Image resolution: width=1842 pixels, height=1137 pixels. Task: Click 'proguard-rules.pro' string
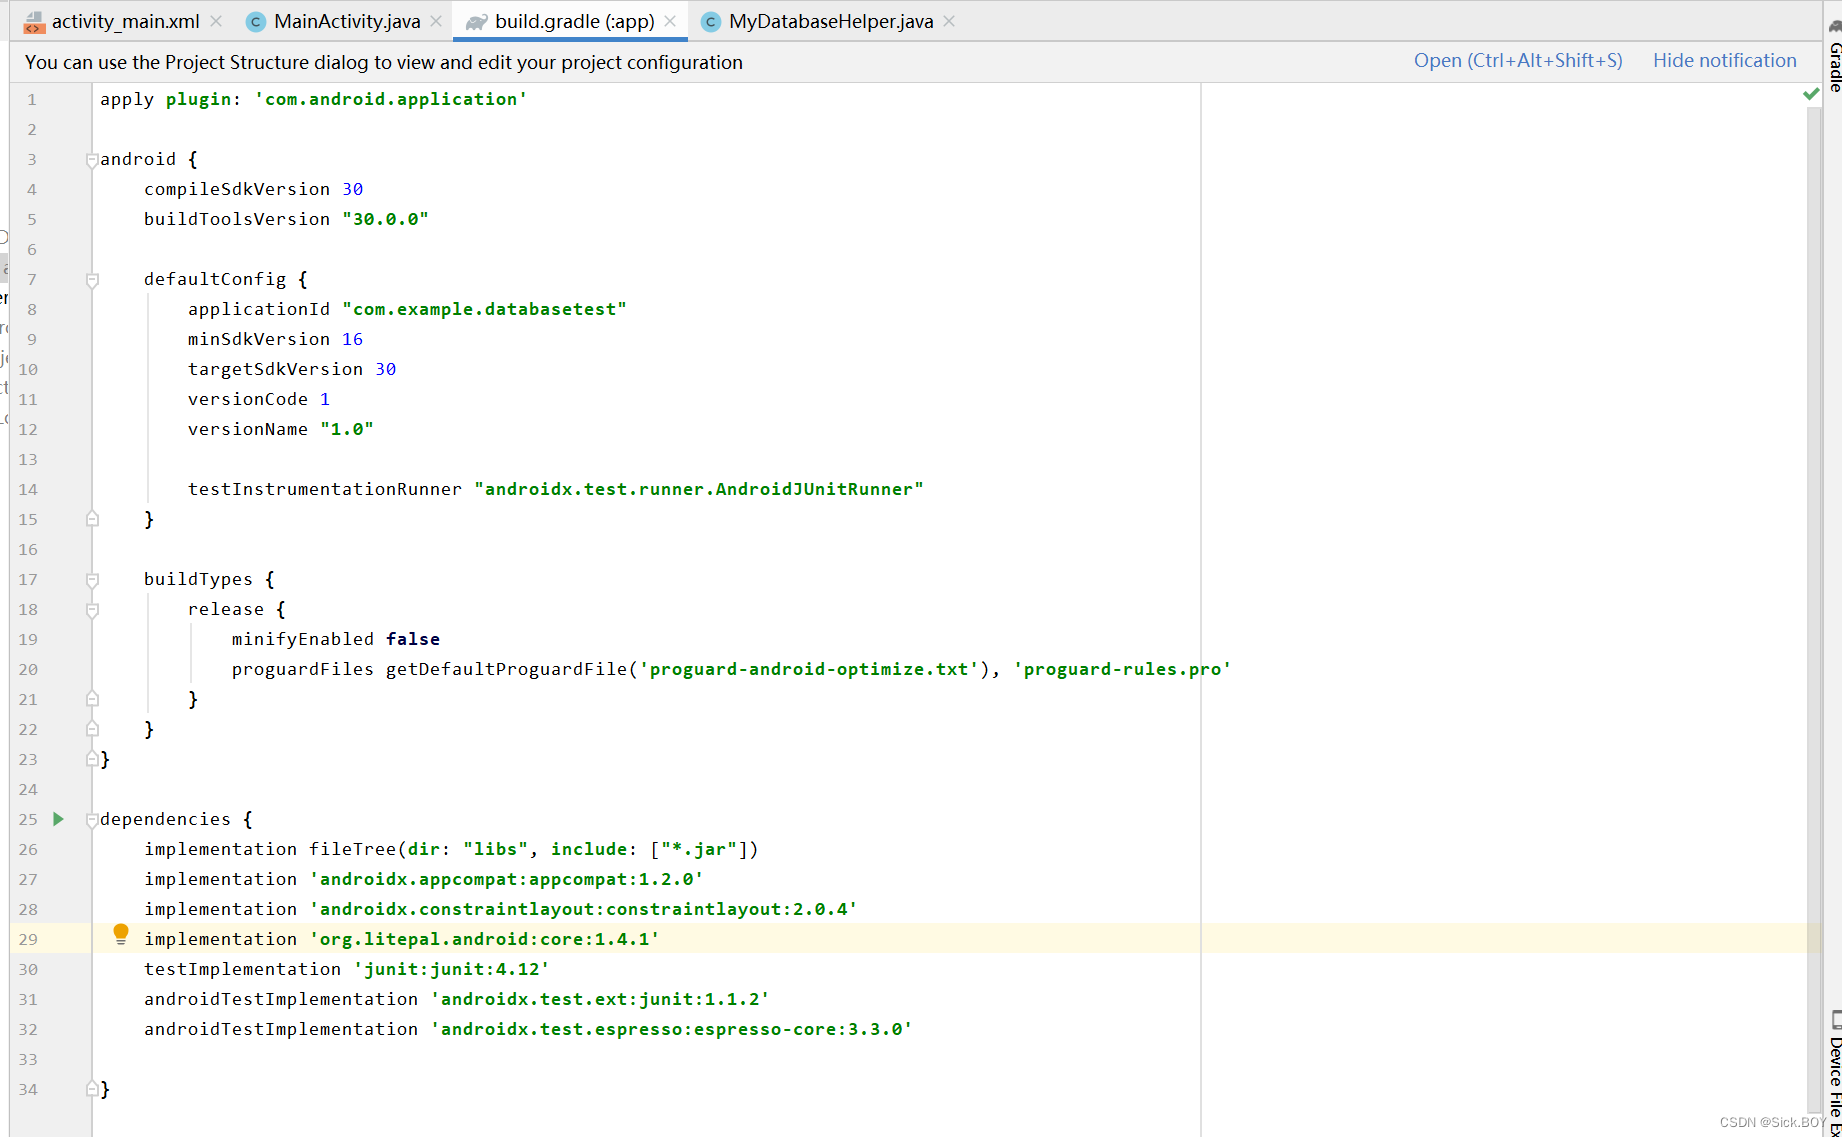[x=1122, y=669]
